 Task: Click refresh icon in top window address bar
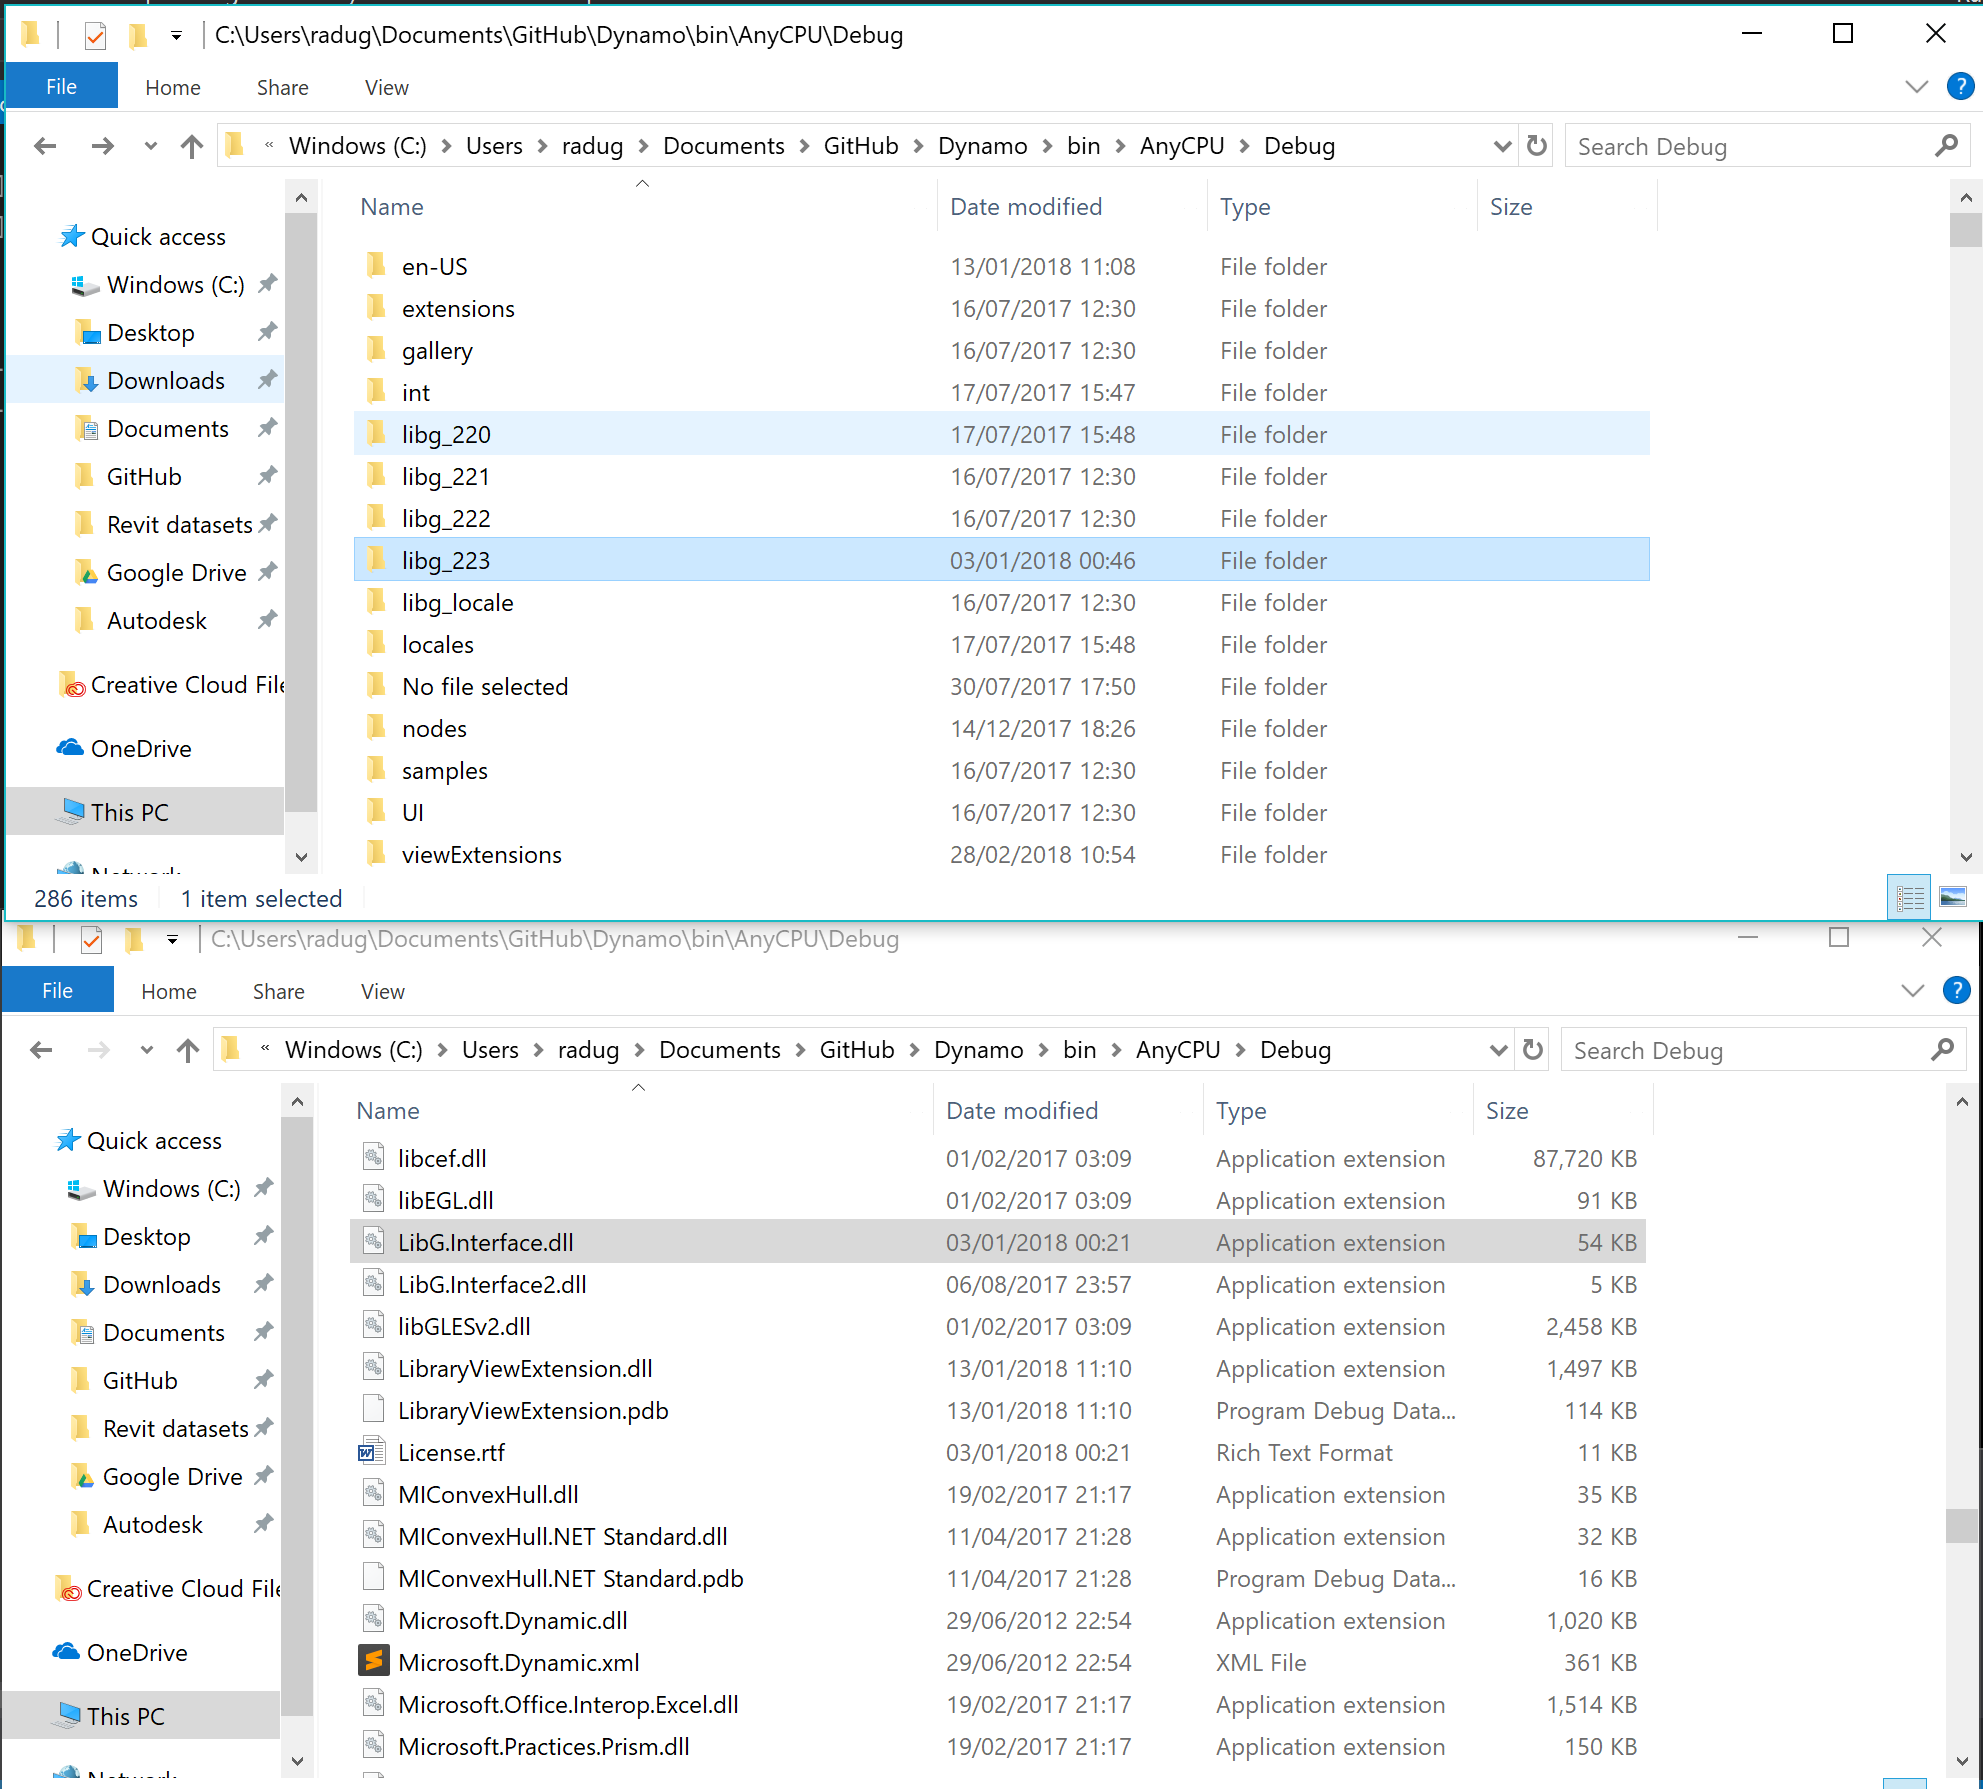tap(1537, 146)
